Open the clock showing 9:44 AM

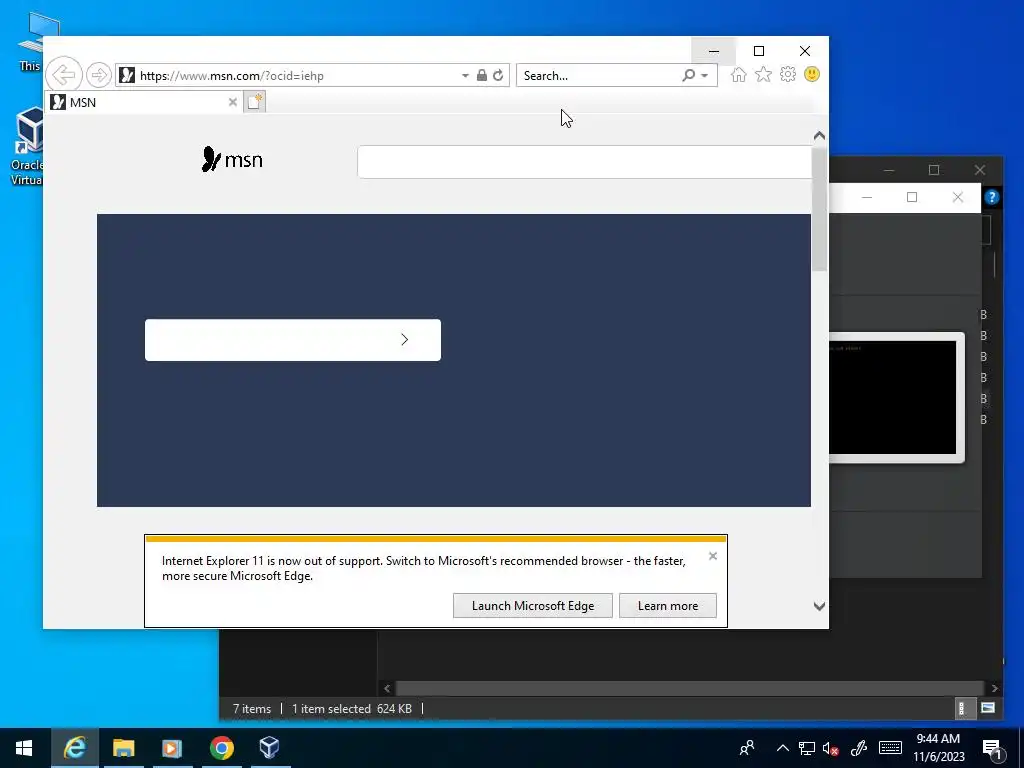[938, 748]
